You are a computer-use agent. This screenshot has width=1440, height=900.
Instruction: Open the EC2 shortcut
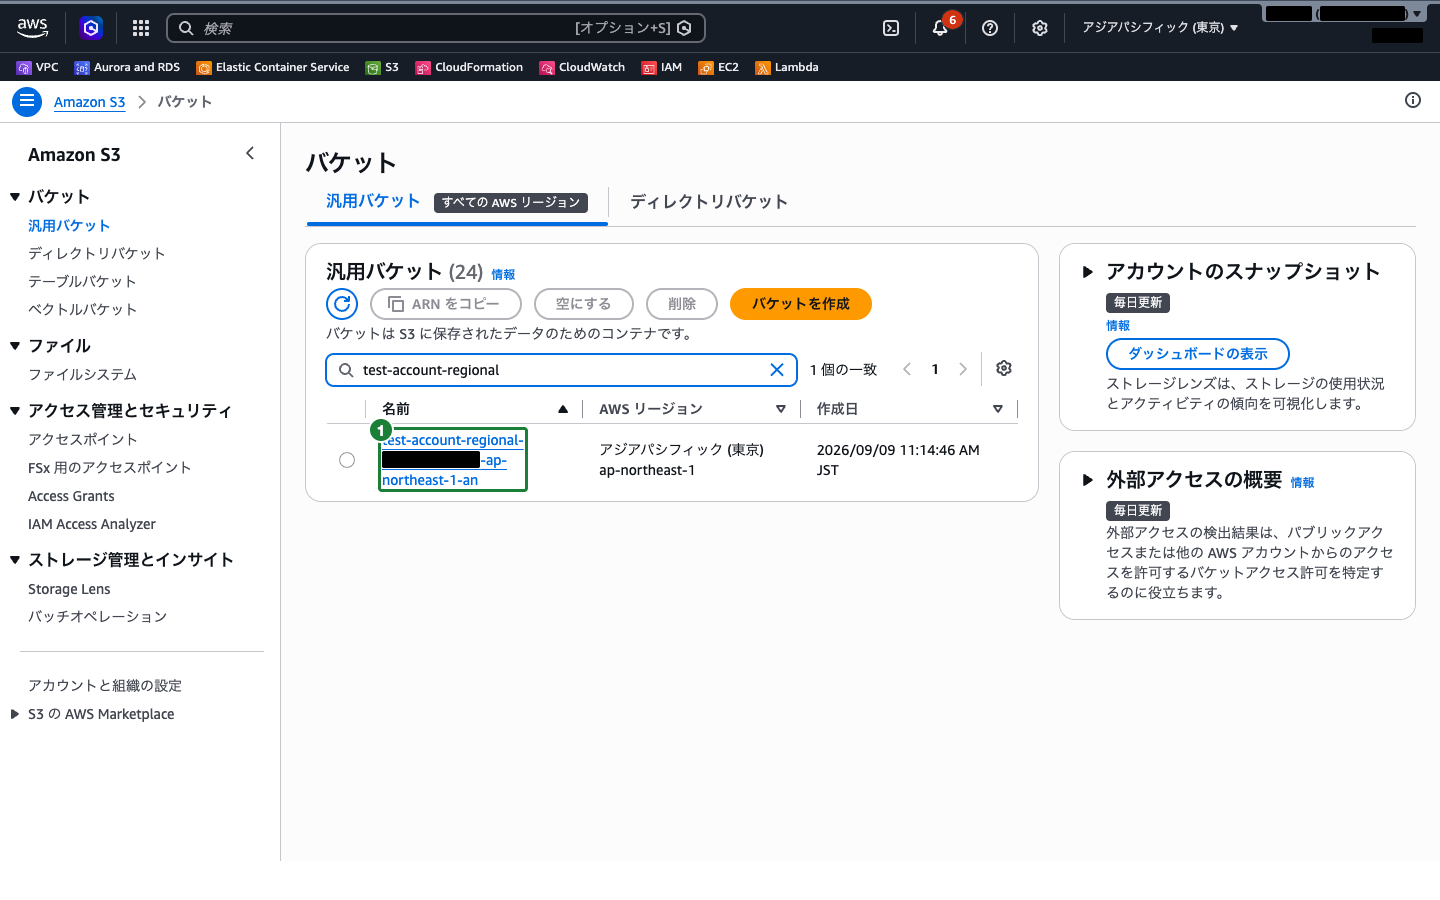click(x=718, y=67)
